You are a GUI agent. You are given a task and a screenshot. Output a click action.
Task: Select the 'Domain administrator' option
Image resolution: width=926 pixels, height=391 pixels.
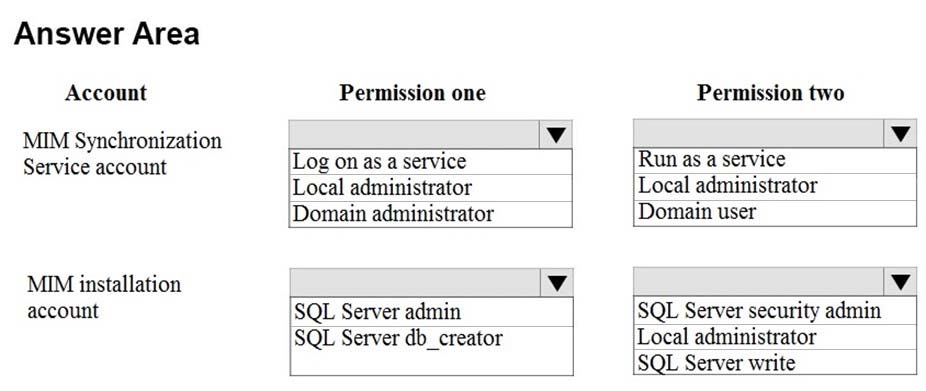click(x=431, y=214)
